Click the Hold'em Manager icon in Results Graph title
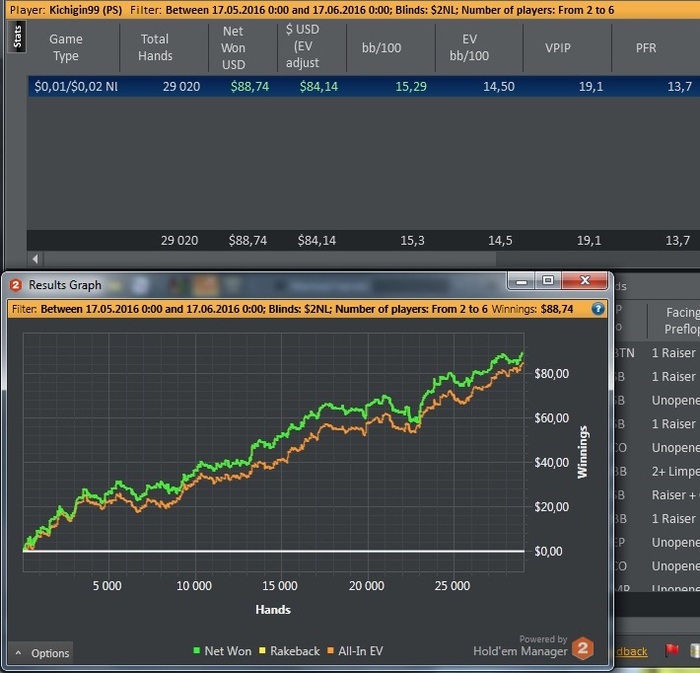The image size is (700, 673). pyautogui.click(x=16, y=285)
